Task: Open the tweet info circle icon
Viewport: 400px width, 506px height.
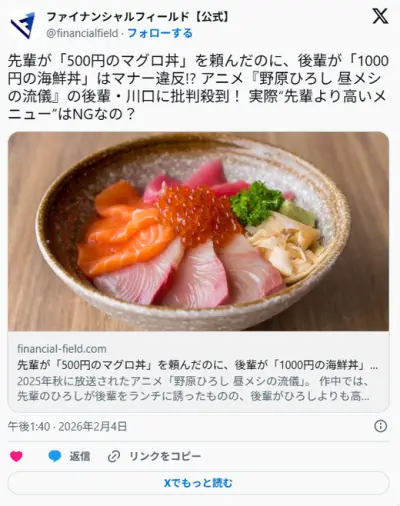Action: click(381, 426)
